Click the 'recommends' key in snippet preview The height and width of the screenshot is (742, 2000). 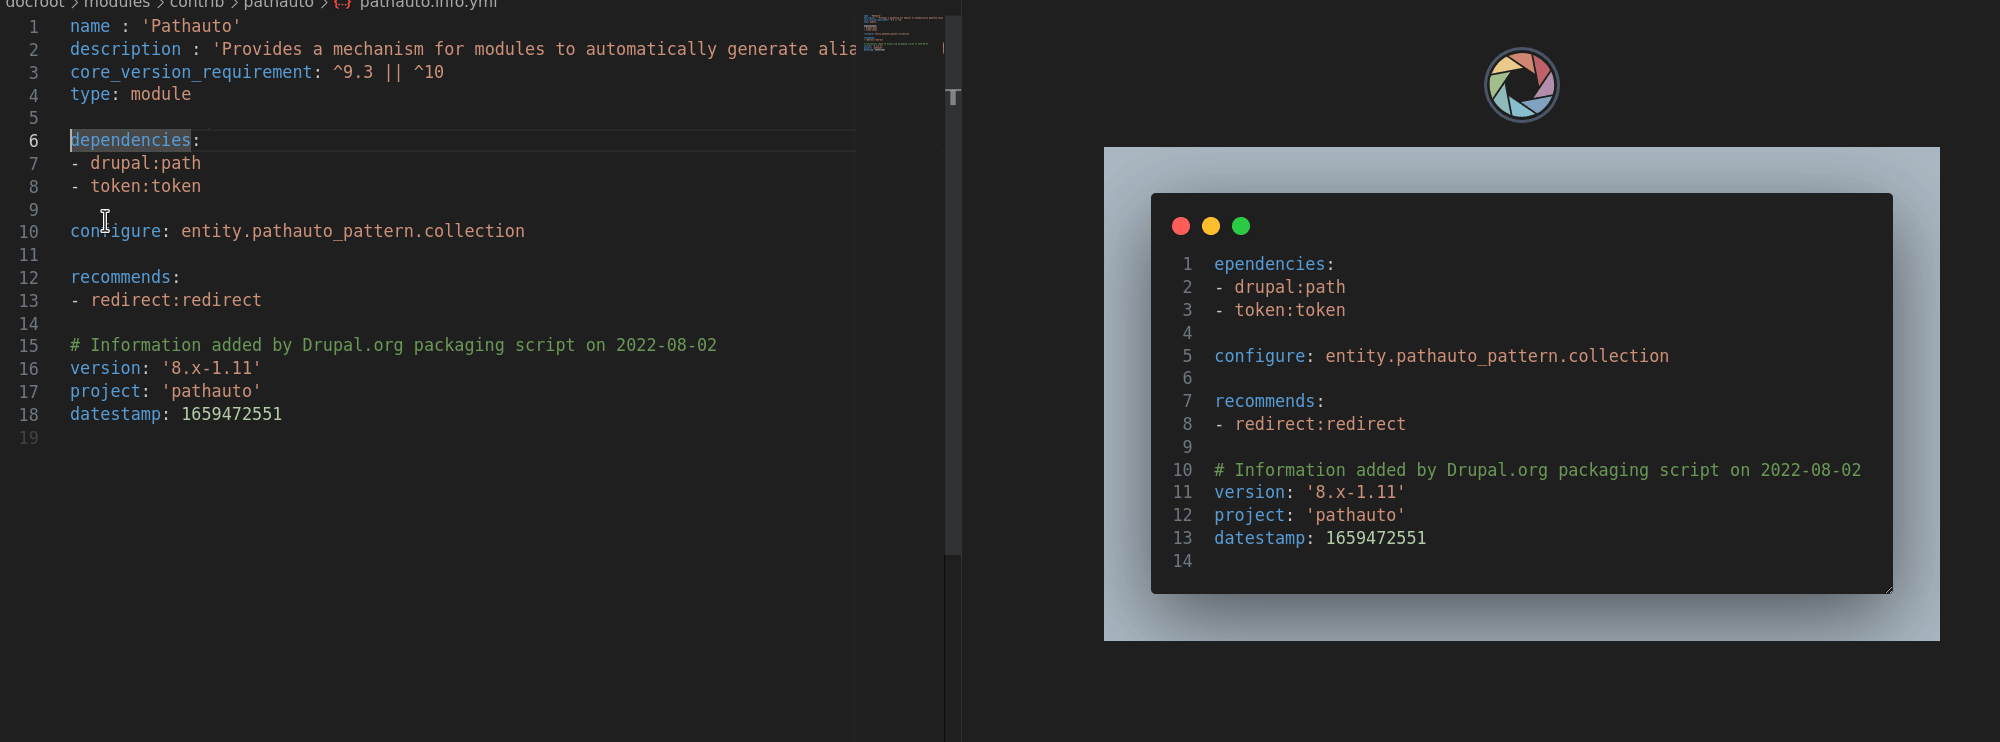click(x=1265, y=401)
